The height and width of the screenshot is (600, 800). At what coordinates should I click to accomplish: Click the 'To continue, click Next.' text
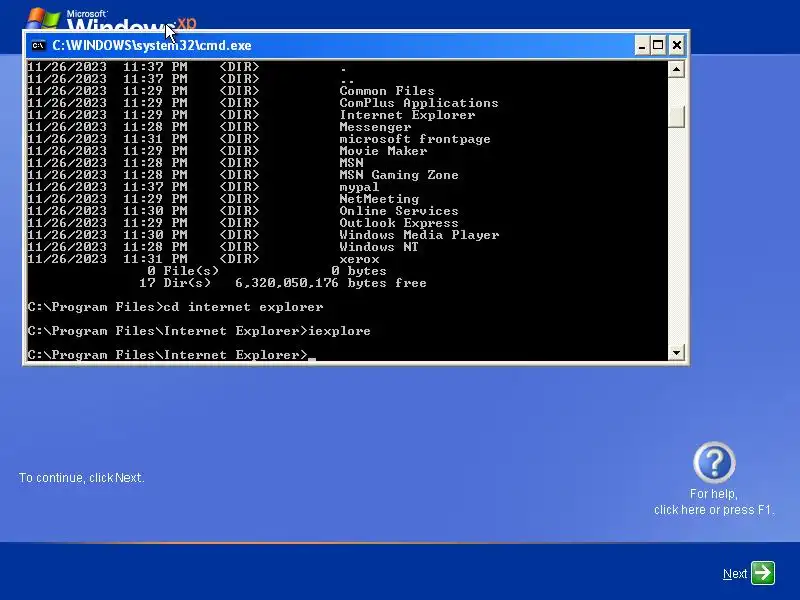[81, 478]
